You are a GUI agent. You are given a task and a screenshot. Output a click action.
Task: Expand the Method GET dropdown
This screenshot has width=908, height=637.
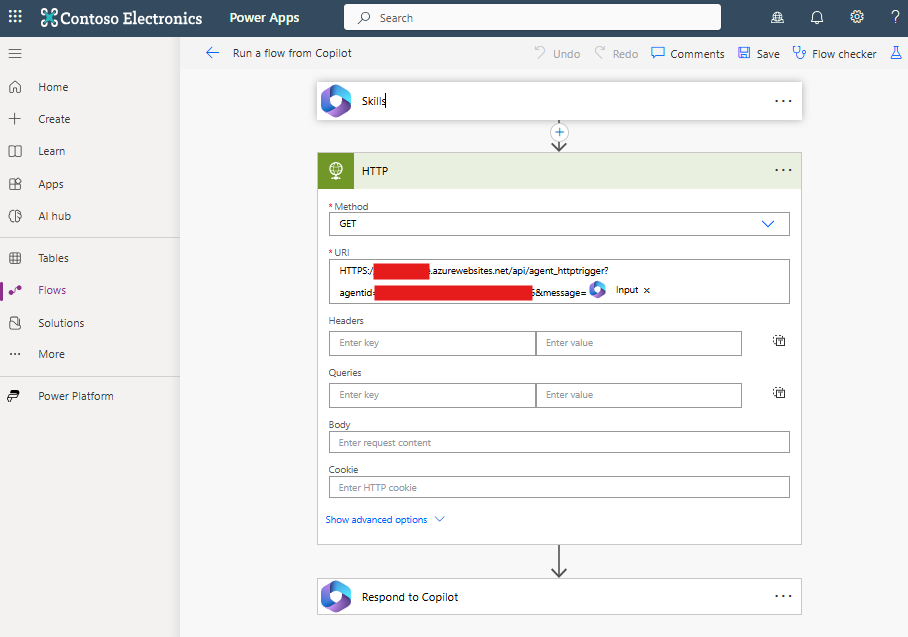768,224
